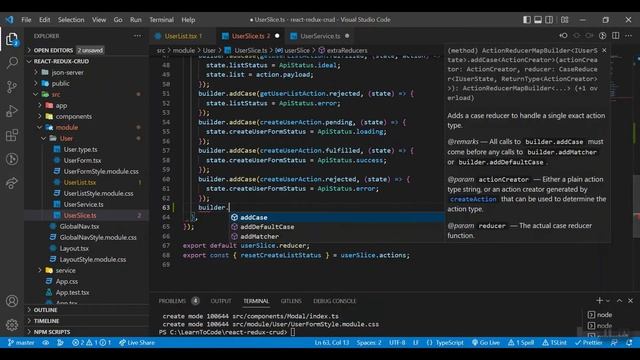The image size is (640, 360).
Task: Click Go Live in the status bar
Action: coord(486,342)
